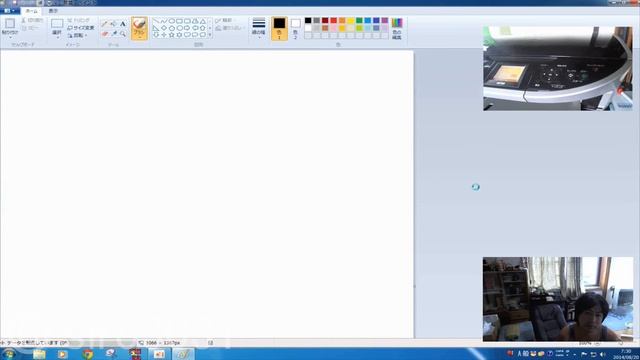Screen dimensions: 640x360
Task: Click the Resize (サイズ変更) button
Action: pyautogui.click(x=80, y=28)
